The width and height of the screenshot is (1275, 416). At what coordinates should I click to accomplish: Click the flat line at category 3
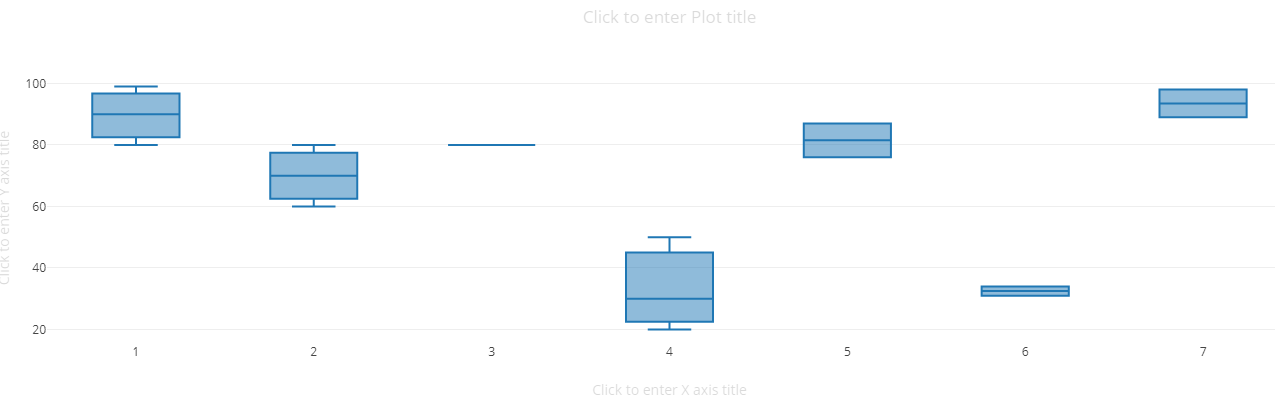click(491, 145)
